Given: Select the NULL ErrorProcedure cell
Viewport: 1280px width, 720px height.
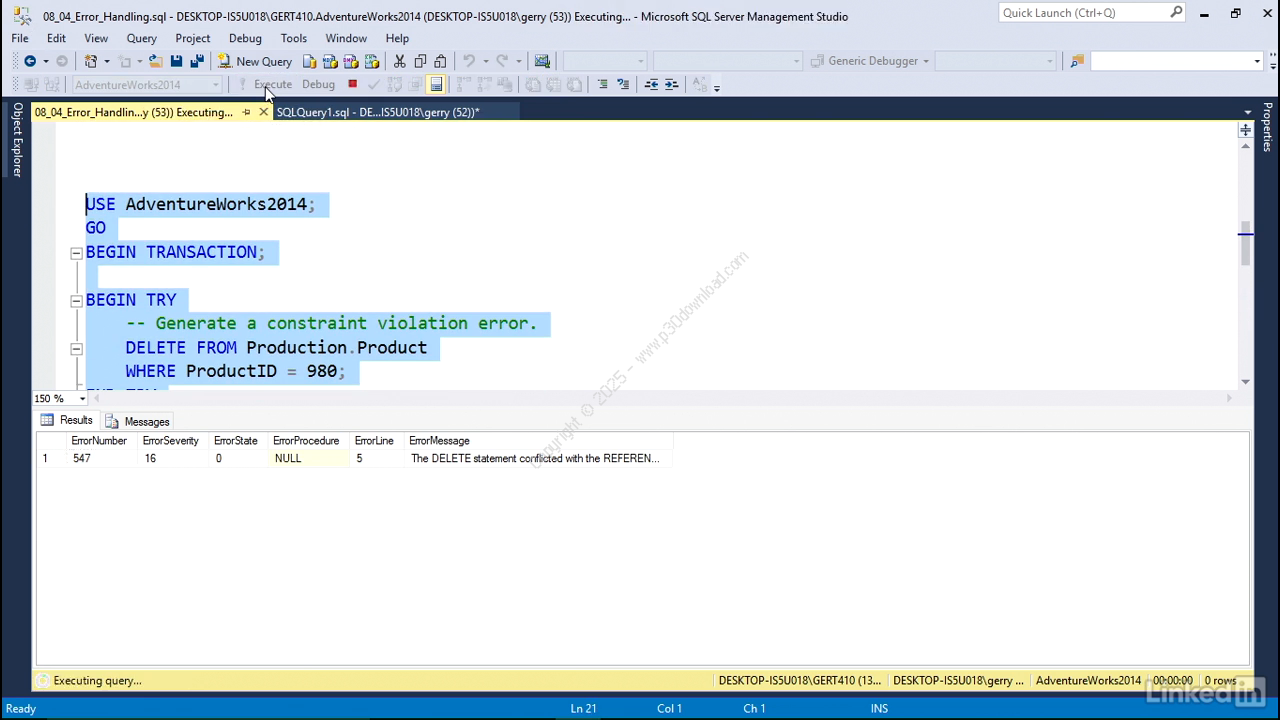Looking at the screenshot, I should coord(309,458).
